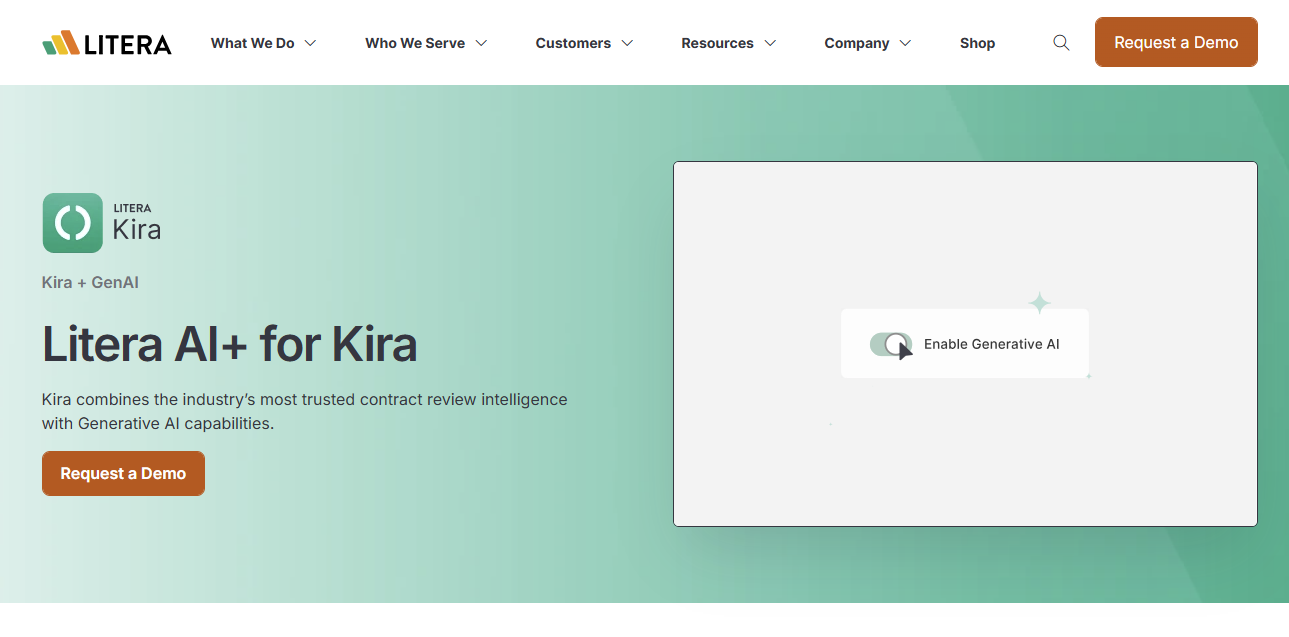Open the Who We Serve menu
This screenshot has height=637, width=1289.
(x=415, y=43)
